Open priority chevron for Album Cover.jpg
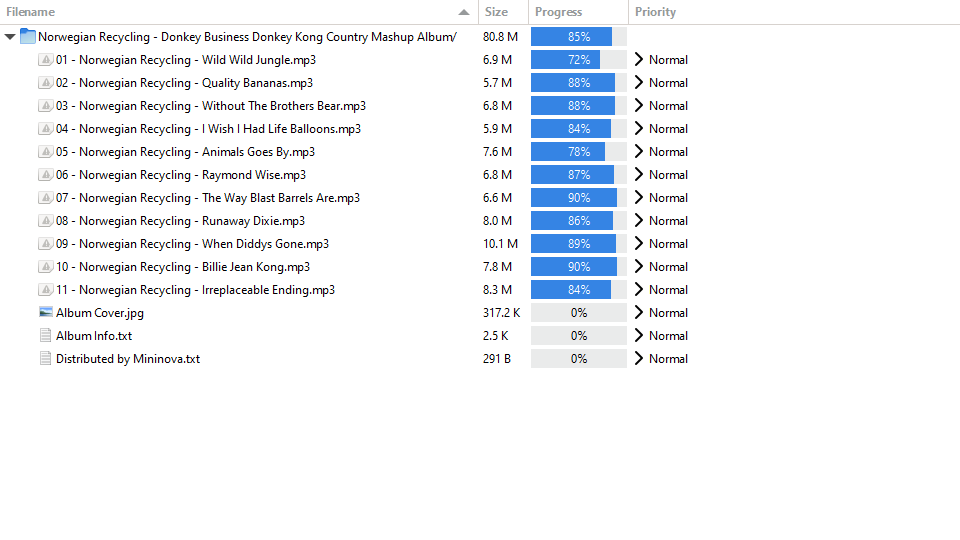The image size is (960, 540). [639, 312]
